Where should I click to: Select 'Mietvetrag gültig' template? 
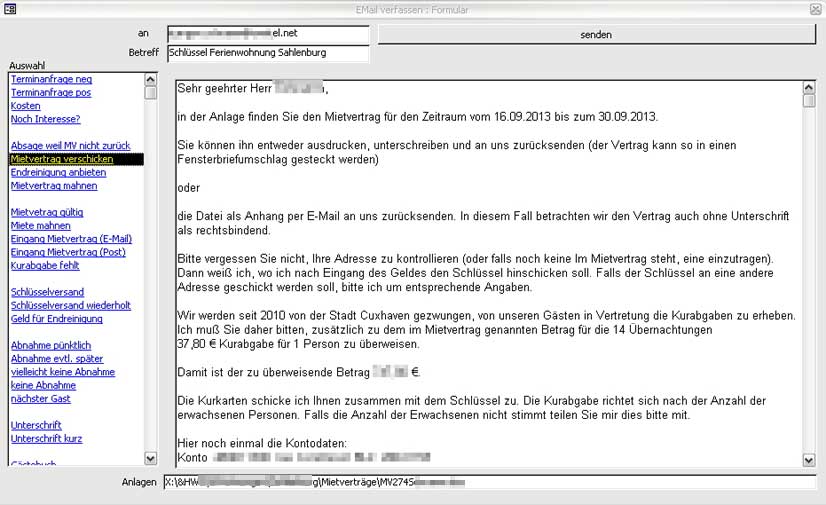tap(47, 212)
